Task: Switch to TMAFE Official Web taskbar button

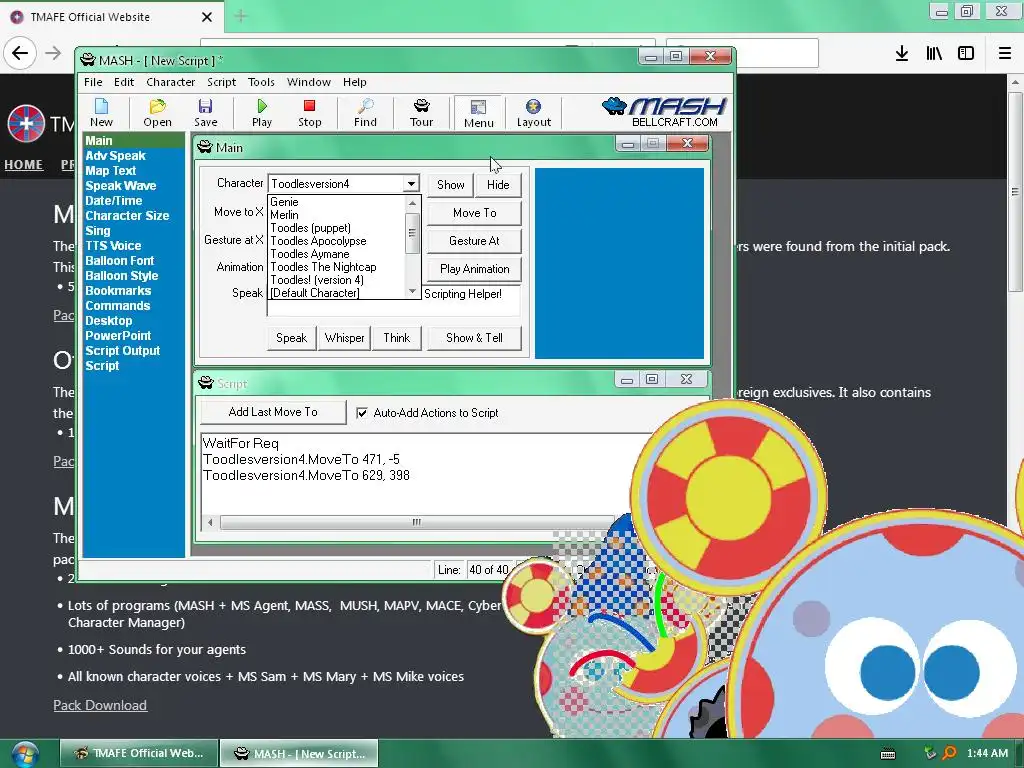Action: (138, 753)
